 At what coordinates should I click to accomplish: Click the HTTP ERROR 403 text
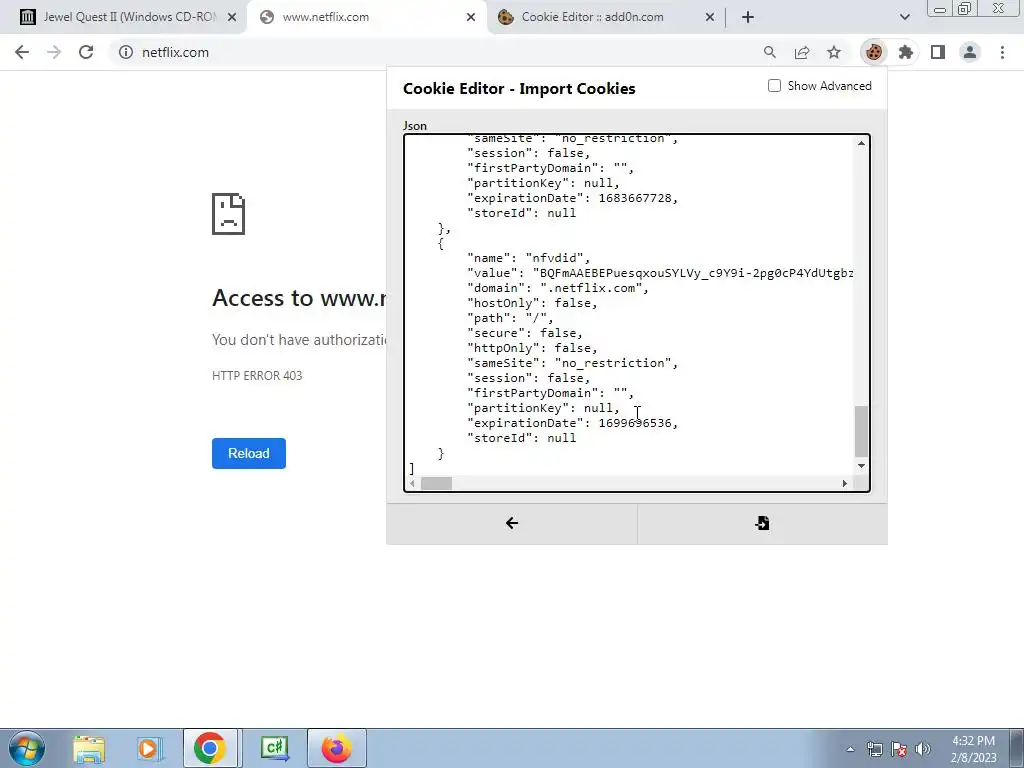[257, 376]
